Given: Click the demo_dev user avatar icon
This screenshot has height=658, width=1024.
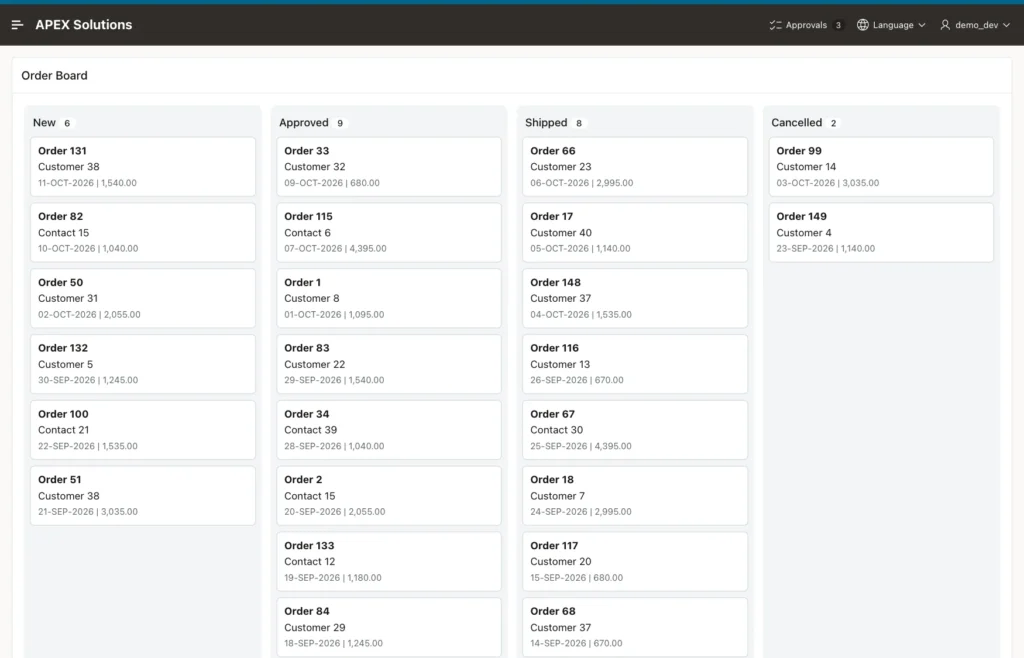Looking at the screenshot, I should 945,25.
